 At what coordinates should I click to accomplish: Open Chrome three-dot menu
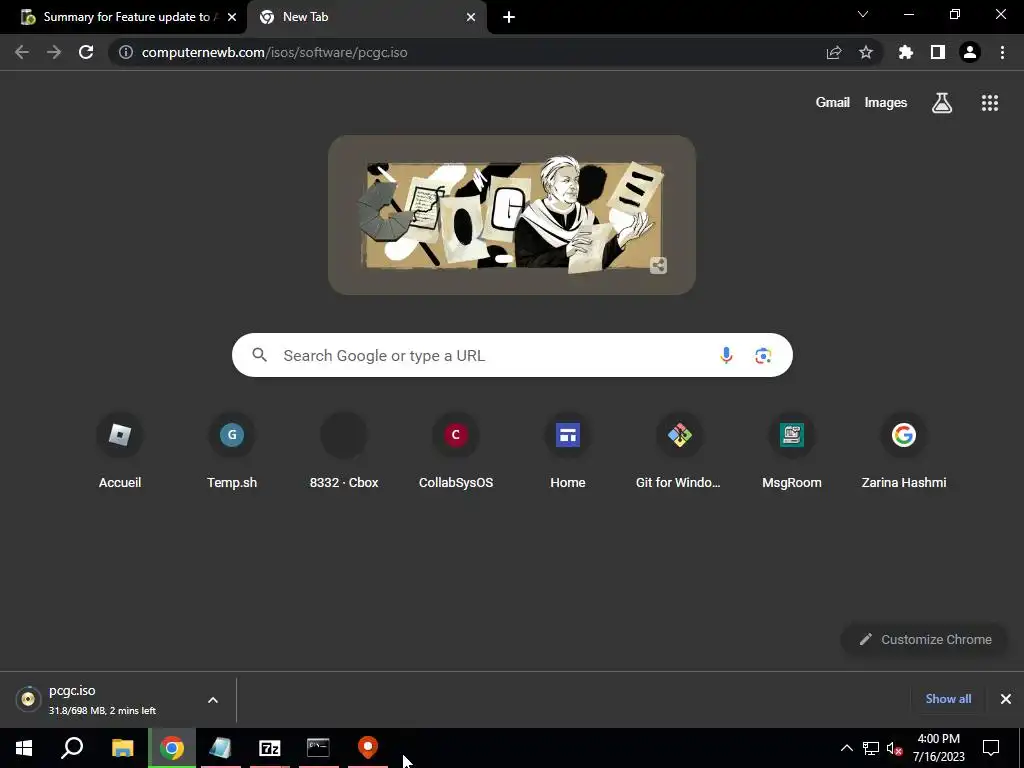1002,52
